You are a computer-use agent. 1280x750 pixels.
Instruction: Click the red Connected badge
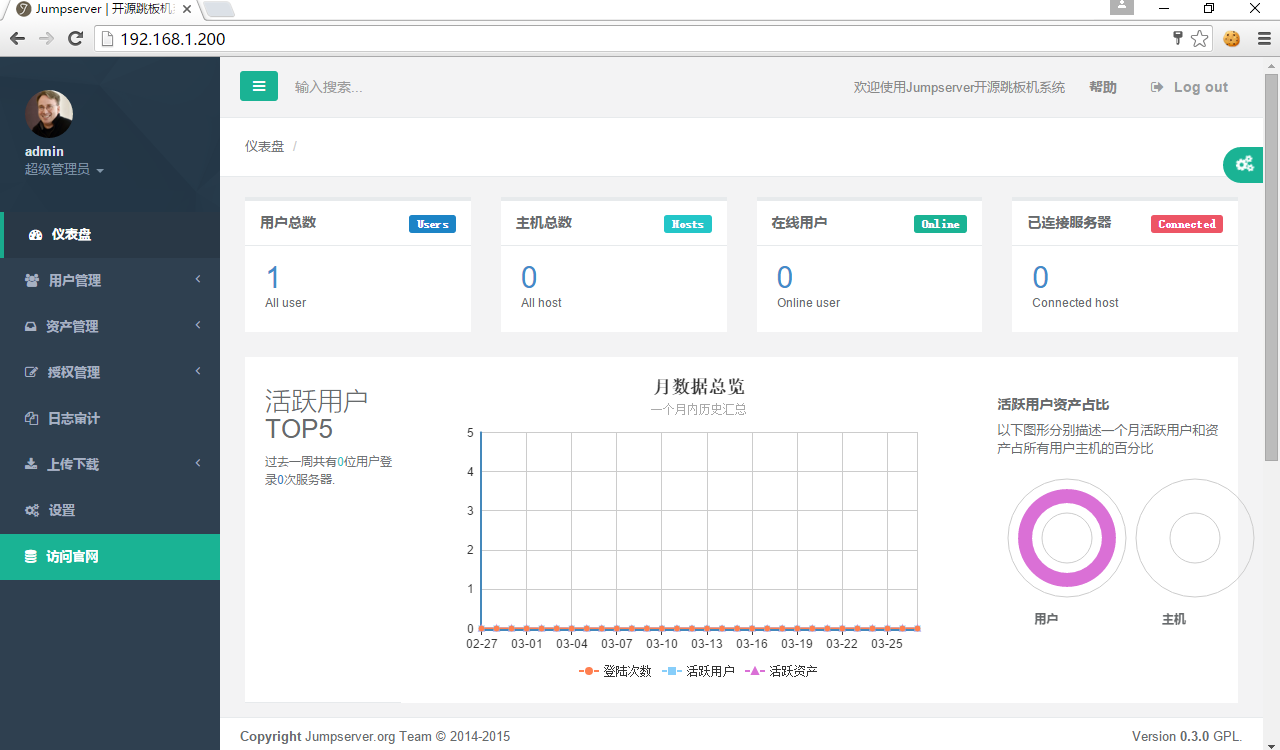[x=1187, y=224]
